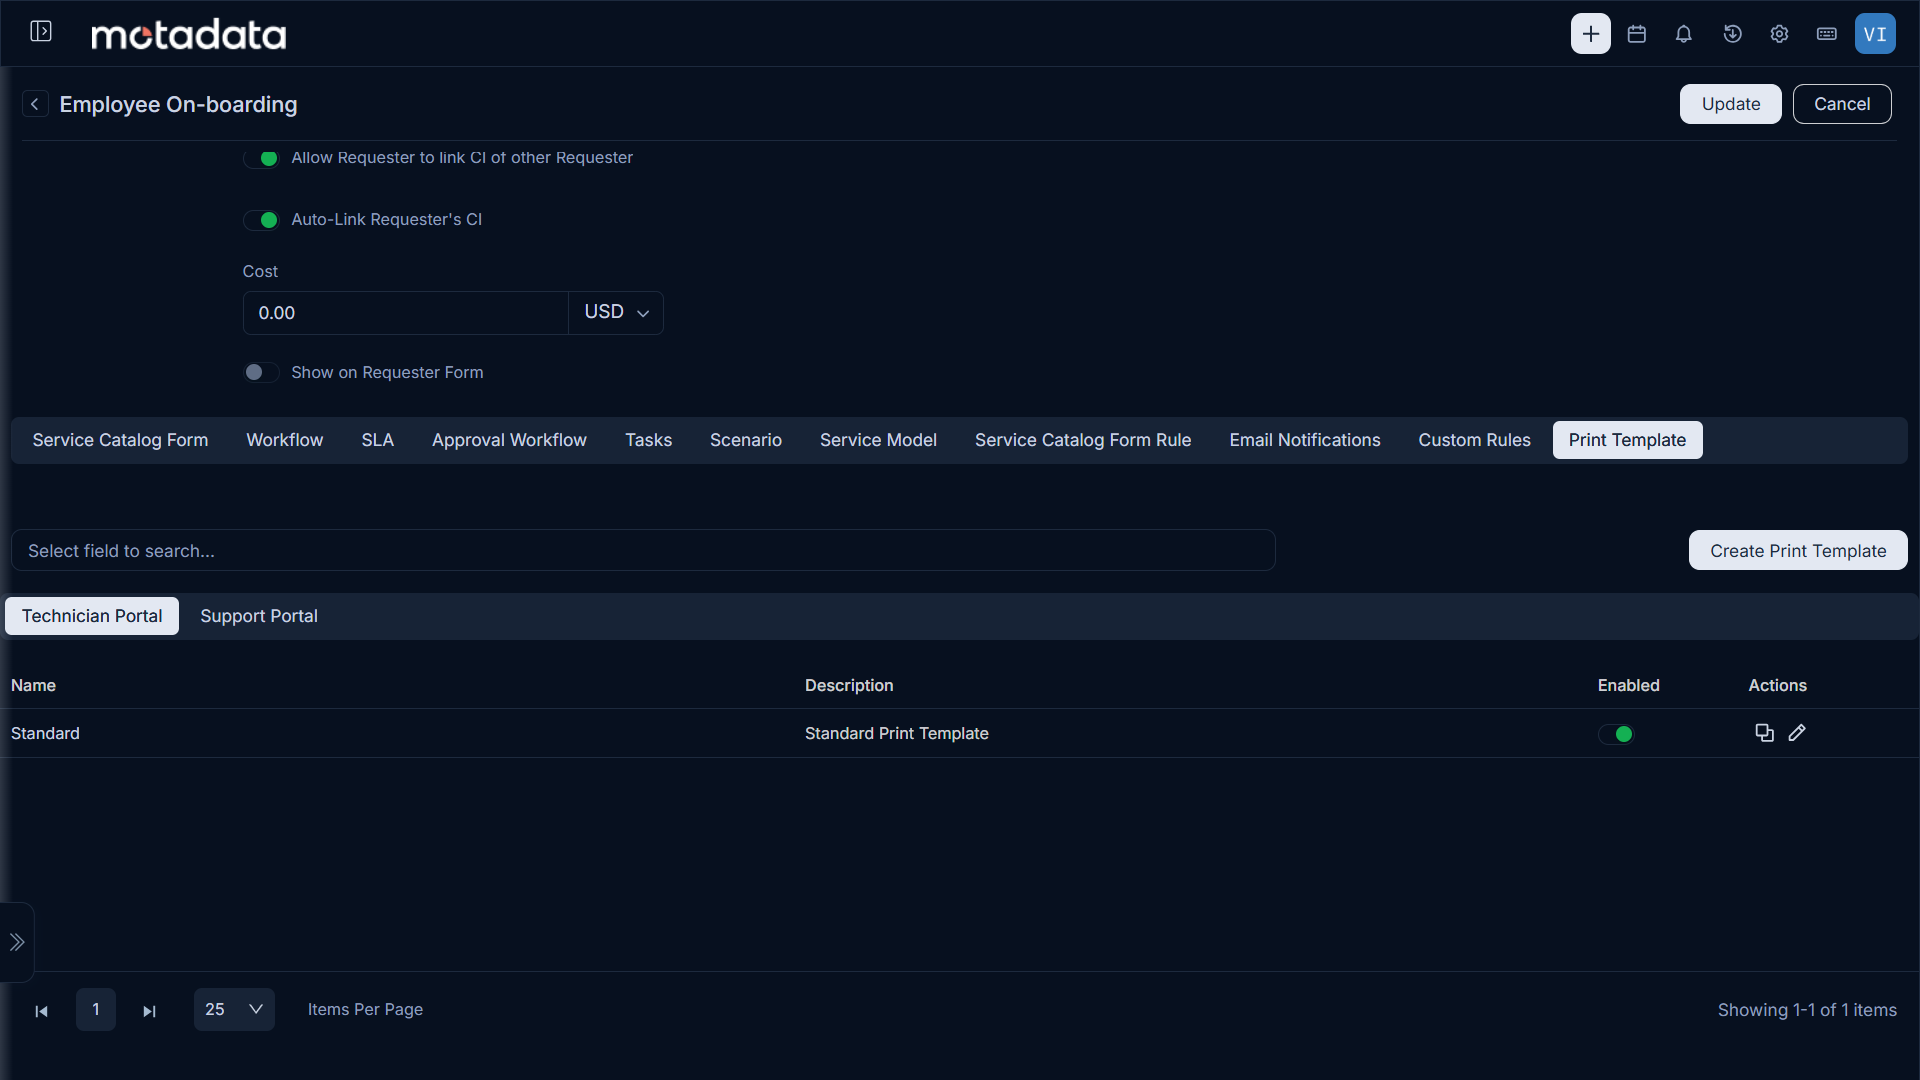This screenshot has width=1920, height=1080.
Task: Expand the left panel double-chevron
Action: (x=17, y=942)
